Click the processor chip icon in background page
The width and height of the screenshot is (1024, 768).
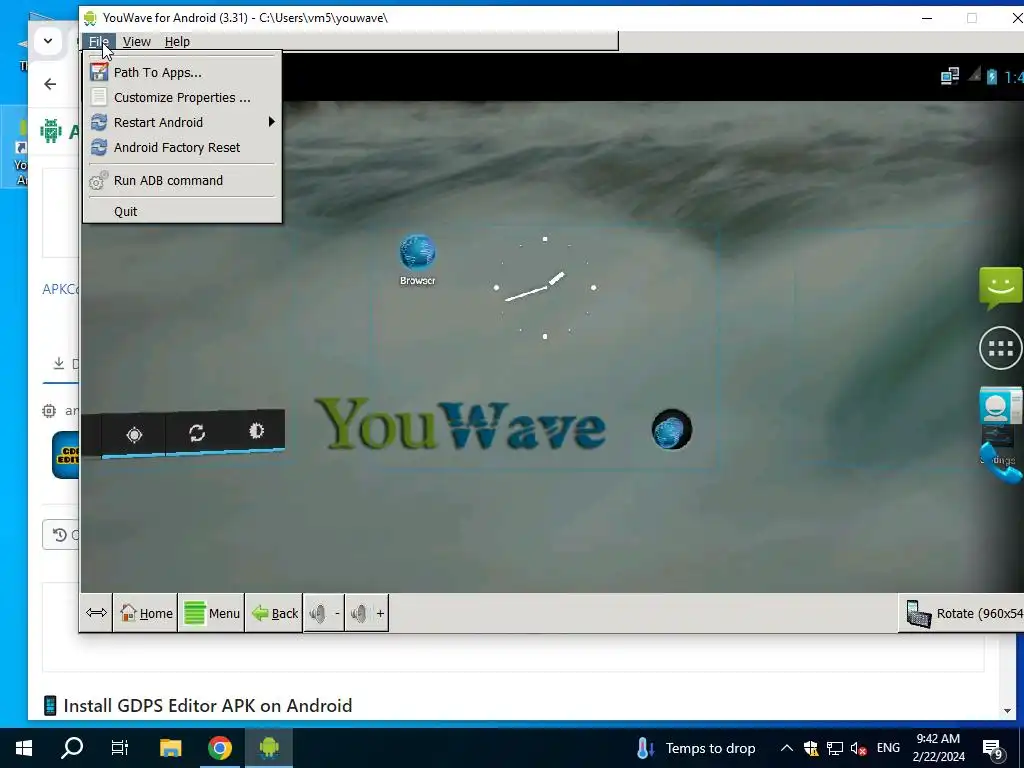coord(49,411)
